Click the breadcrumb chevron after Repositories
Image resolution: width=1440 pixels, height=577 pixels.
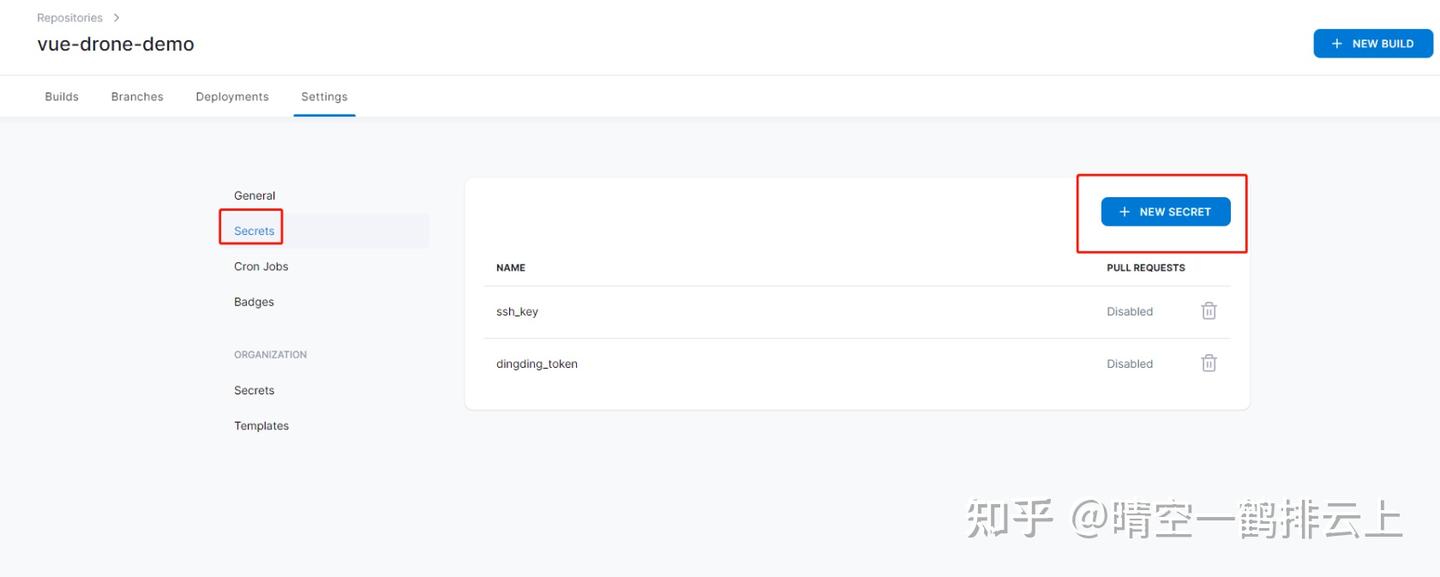(x=116, y=17)
